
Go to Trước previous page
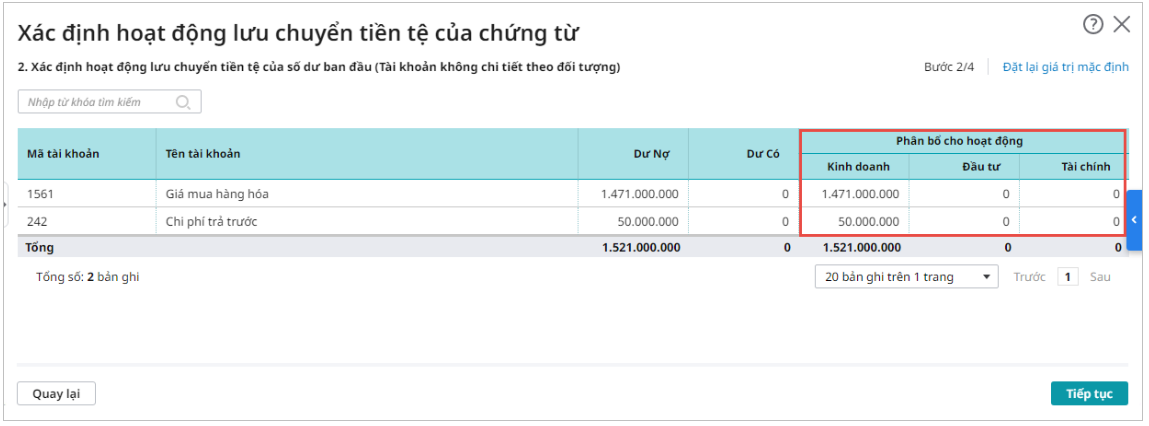[x=1029, y=277]
